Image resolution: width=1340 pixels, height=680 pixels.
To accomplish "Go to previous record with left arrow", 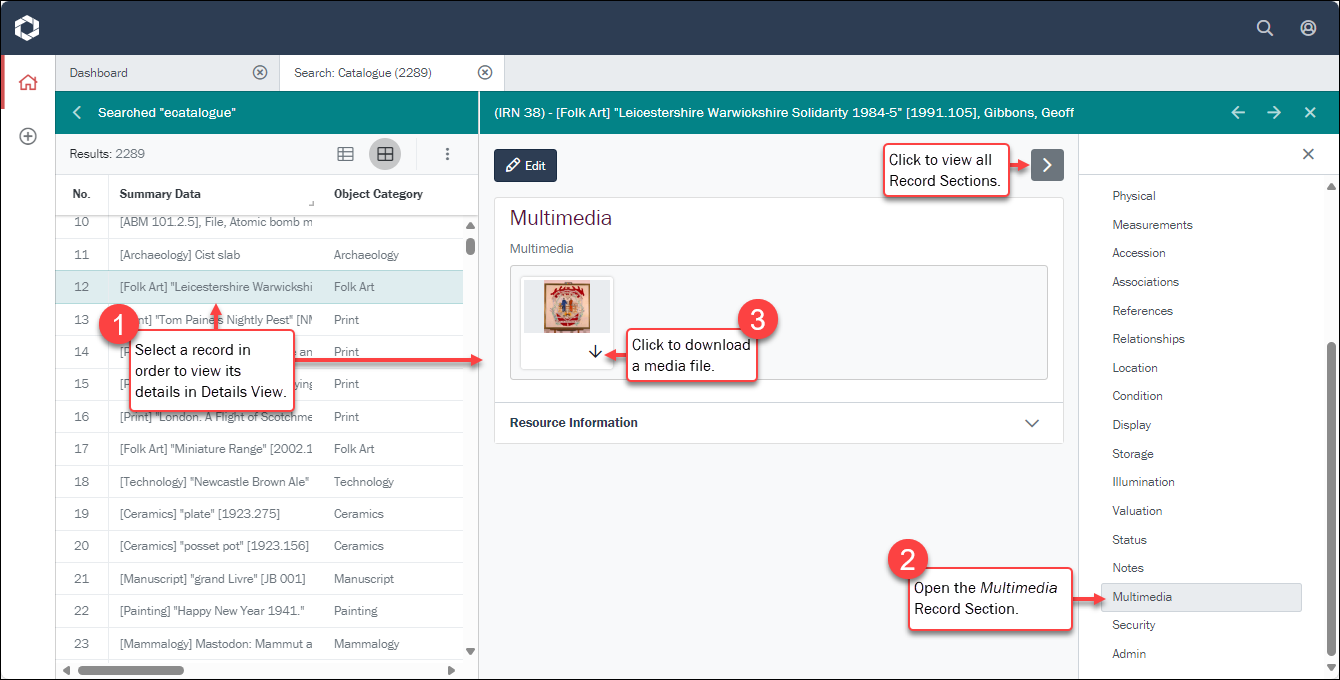I will 1238,113.
